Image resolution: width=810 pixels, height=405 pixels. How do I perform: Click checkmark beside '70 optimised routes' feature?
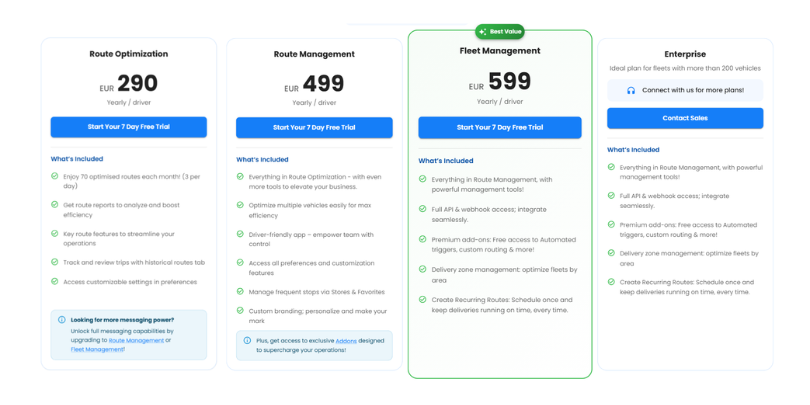55,176
